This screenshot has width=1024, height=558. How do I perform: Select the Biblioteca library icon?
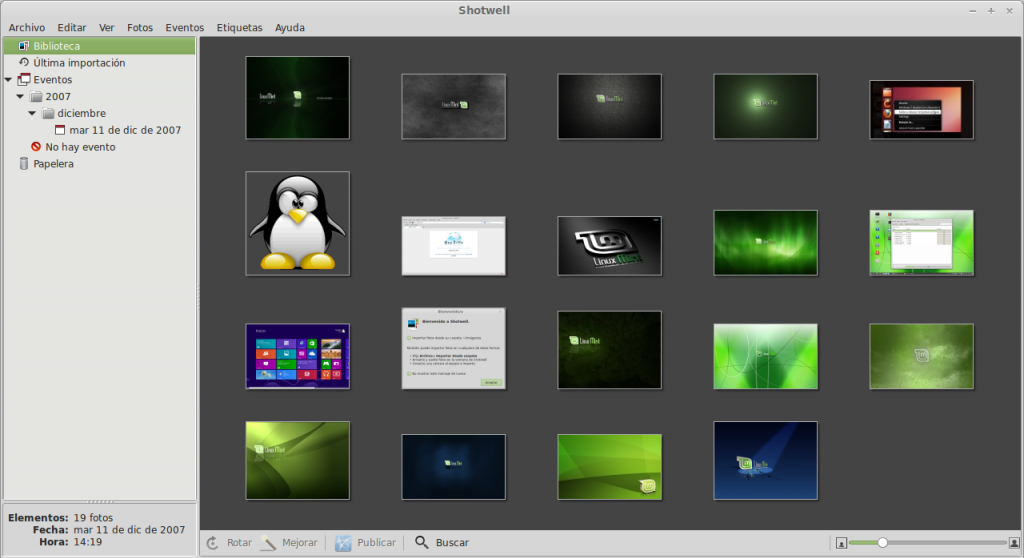pyautogui.click(x=24, y=46)
